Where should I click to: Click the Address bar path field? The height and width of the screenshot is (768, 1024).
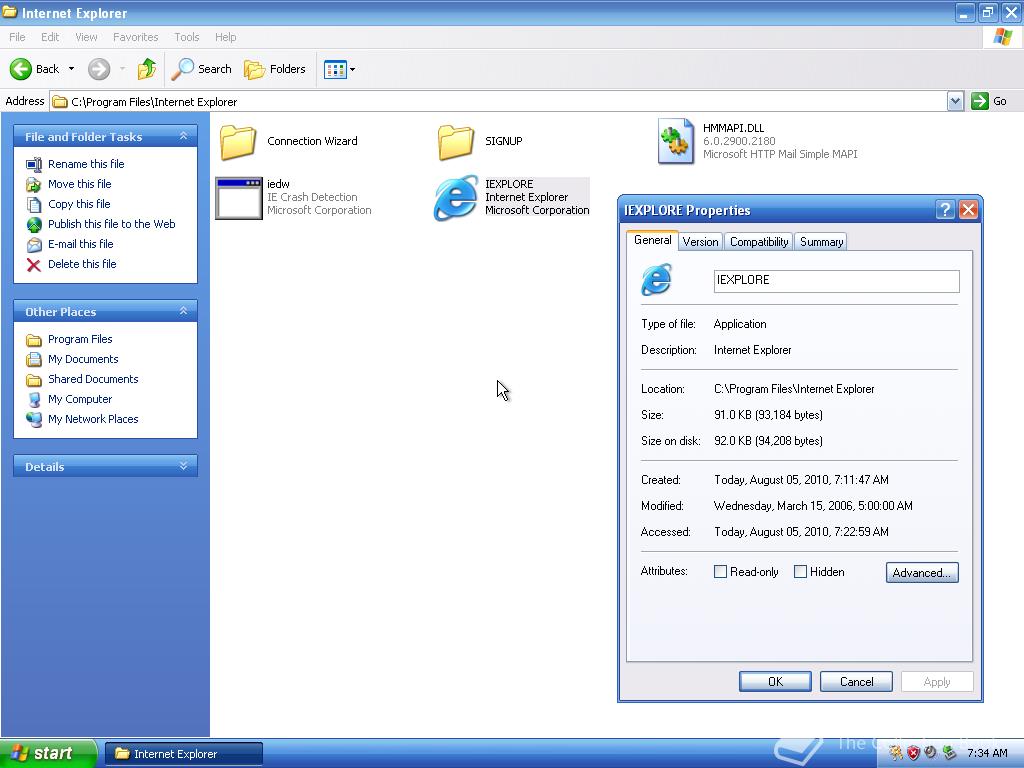500,101
